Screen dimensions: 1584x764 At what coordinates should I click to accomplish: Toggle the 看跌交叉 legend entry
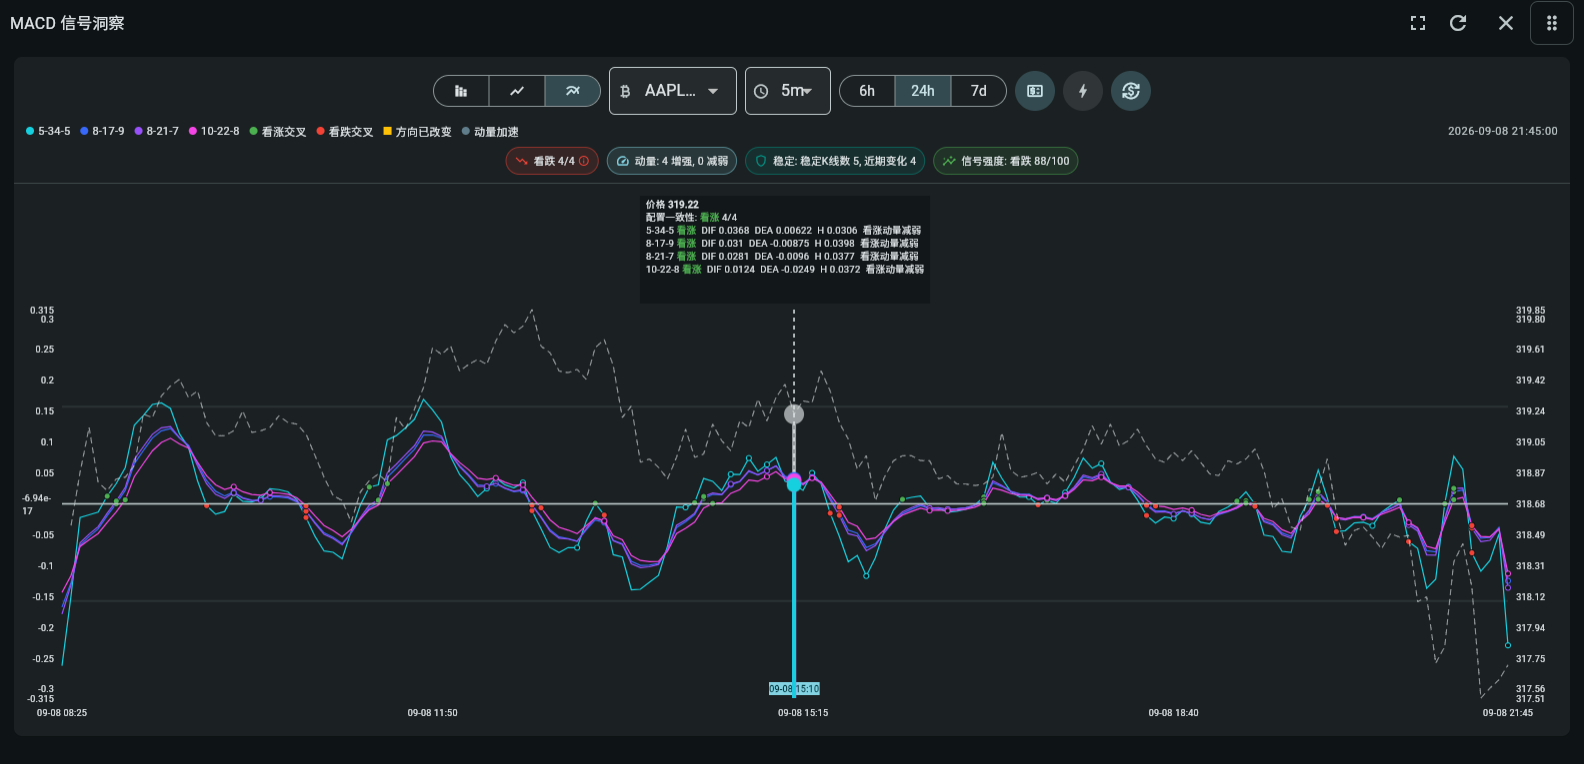(345, 131)
